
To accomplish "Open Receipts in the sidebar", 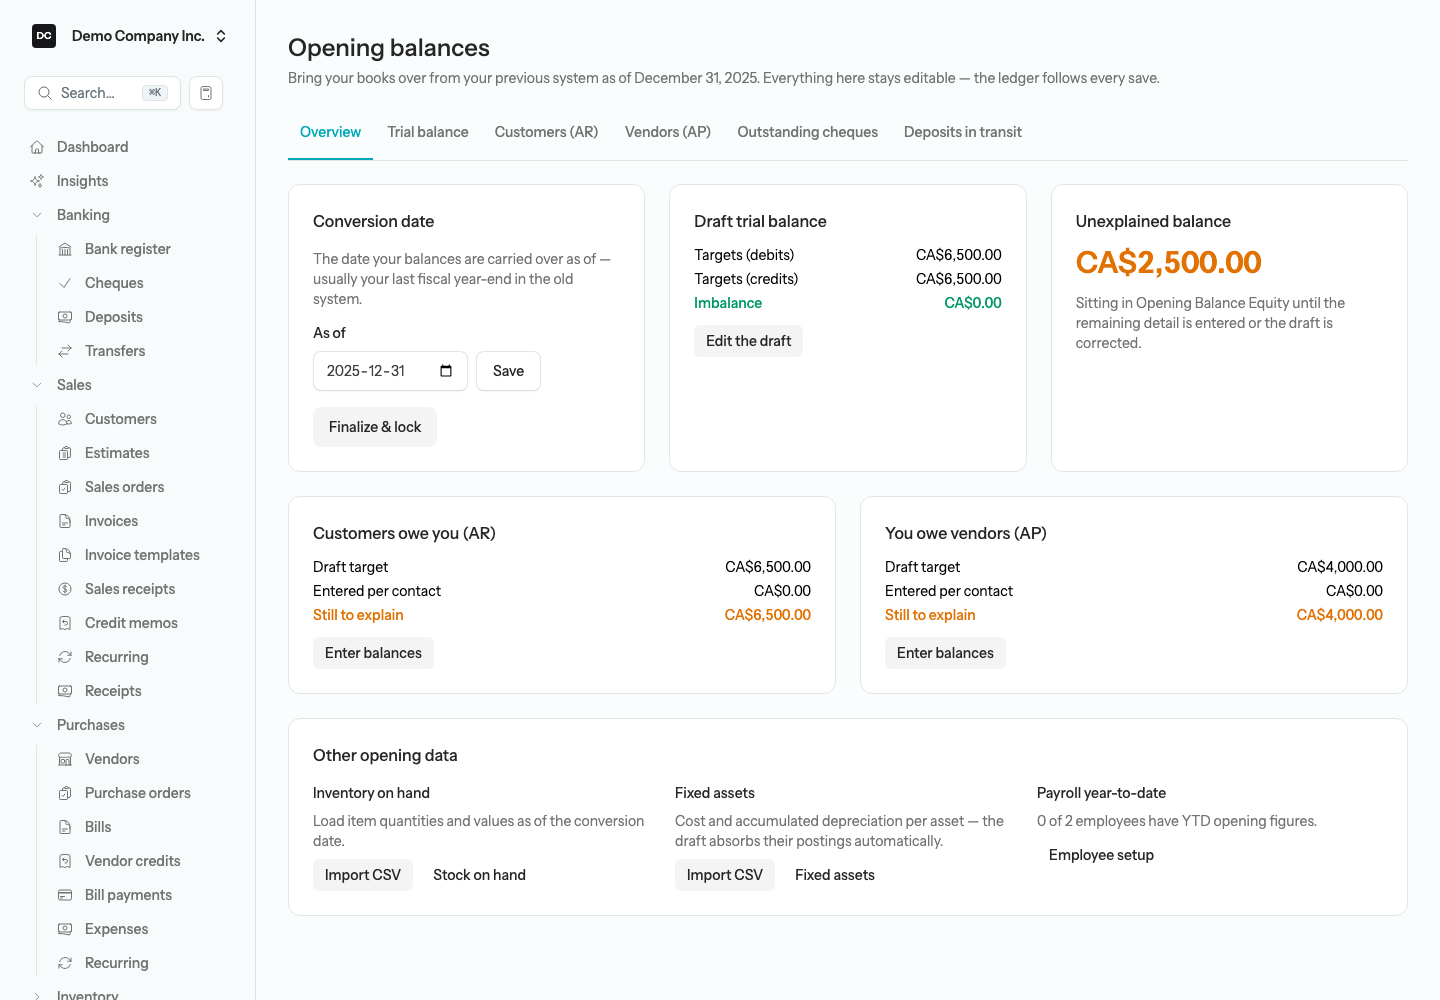I will pos(113,691).
